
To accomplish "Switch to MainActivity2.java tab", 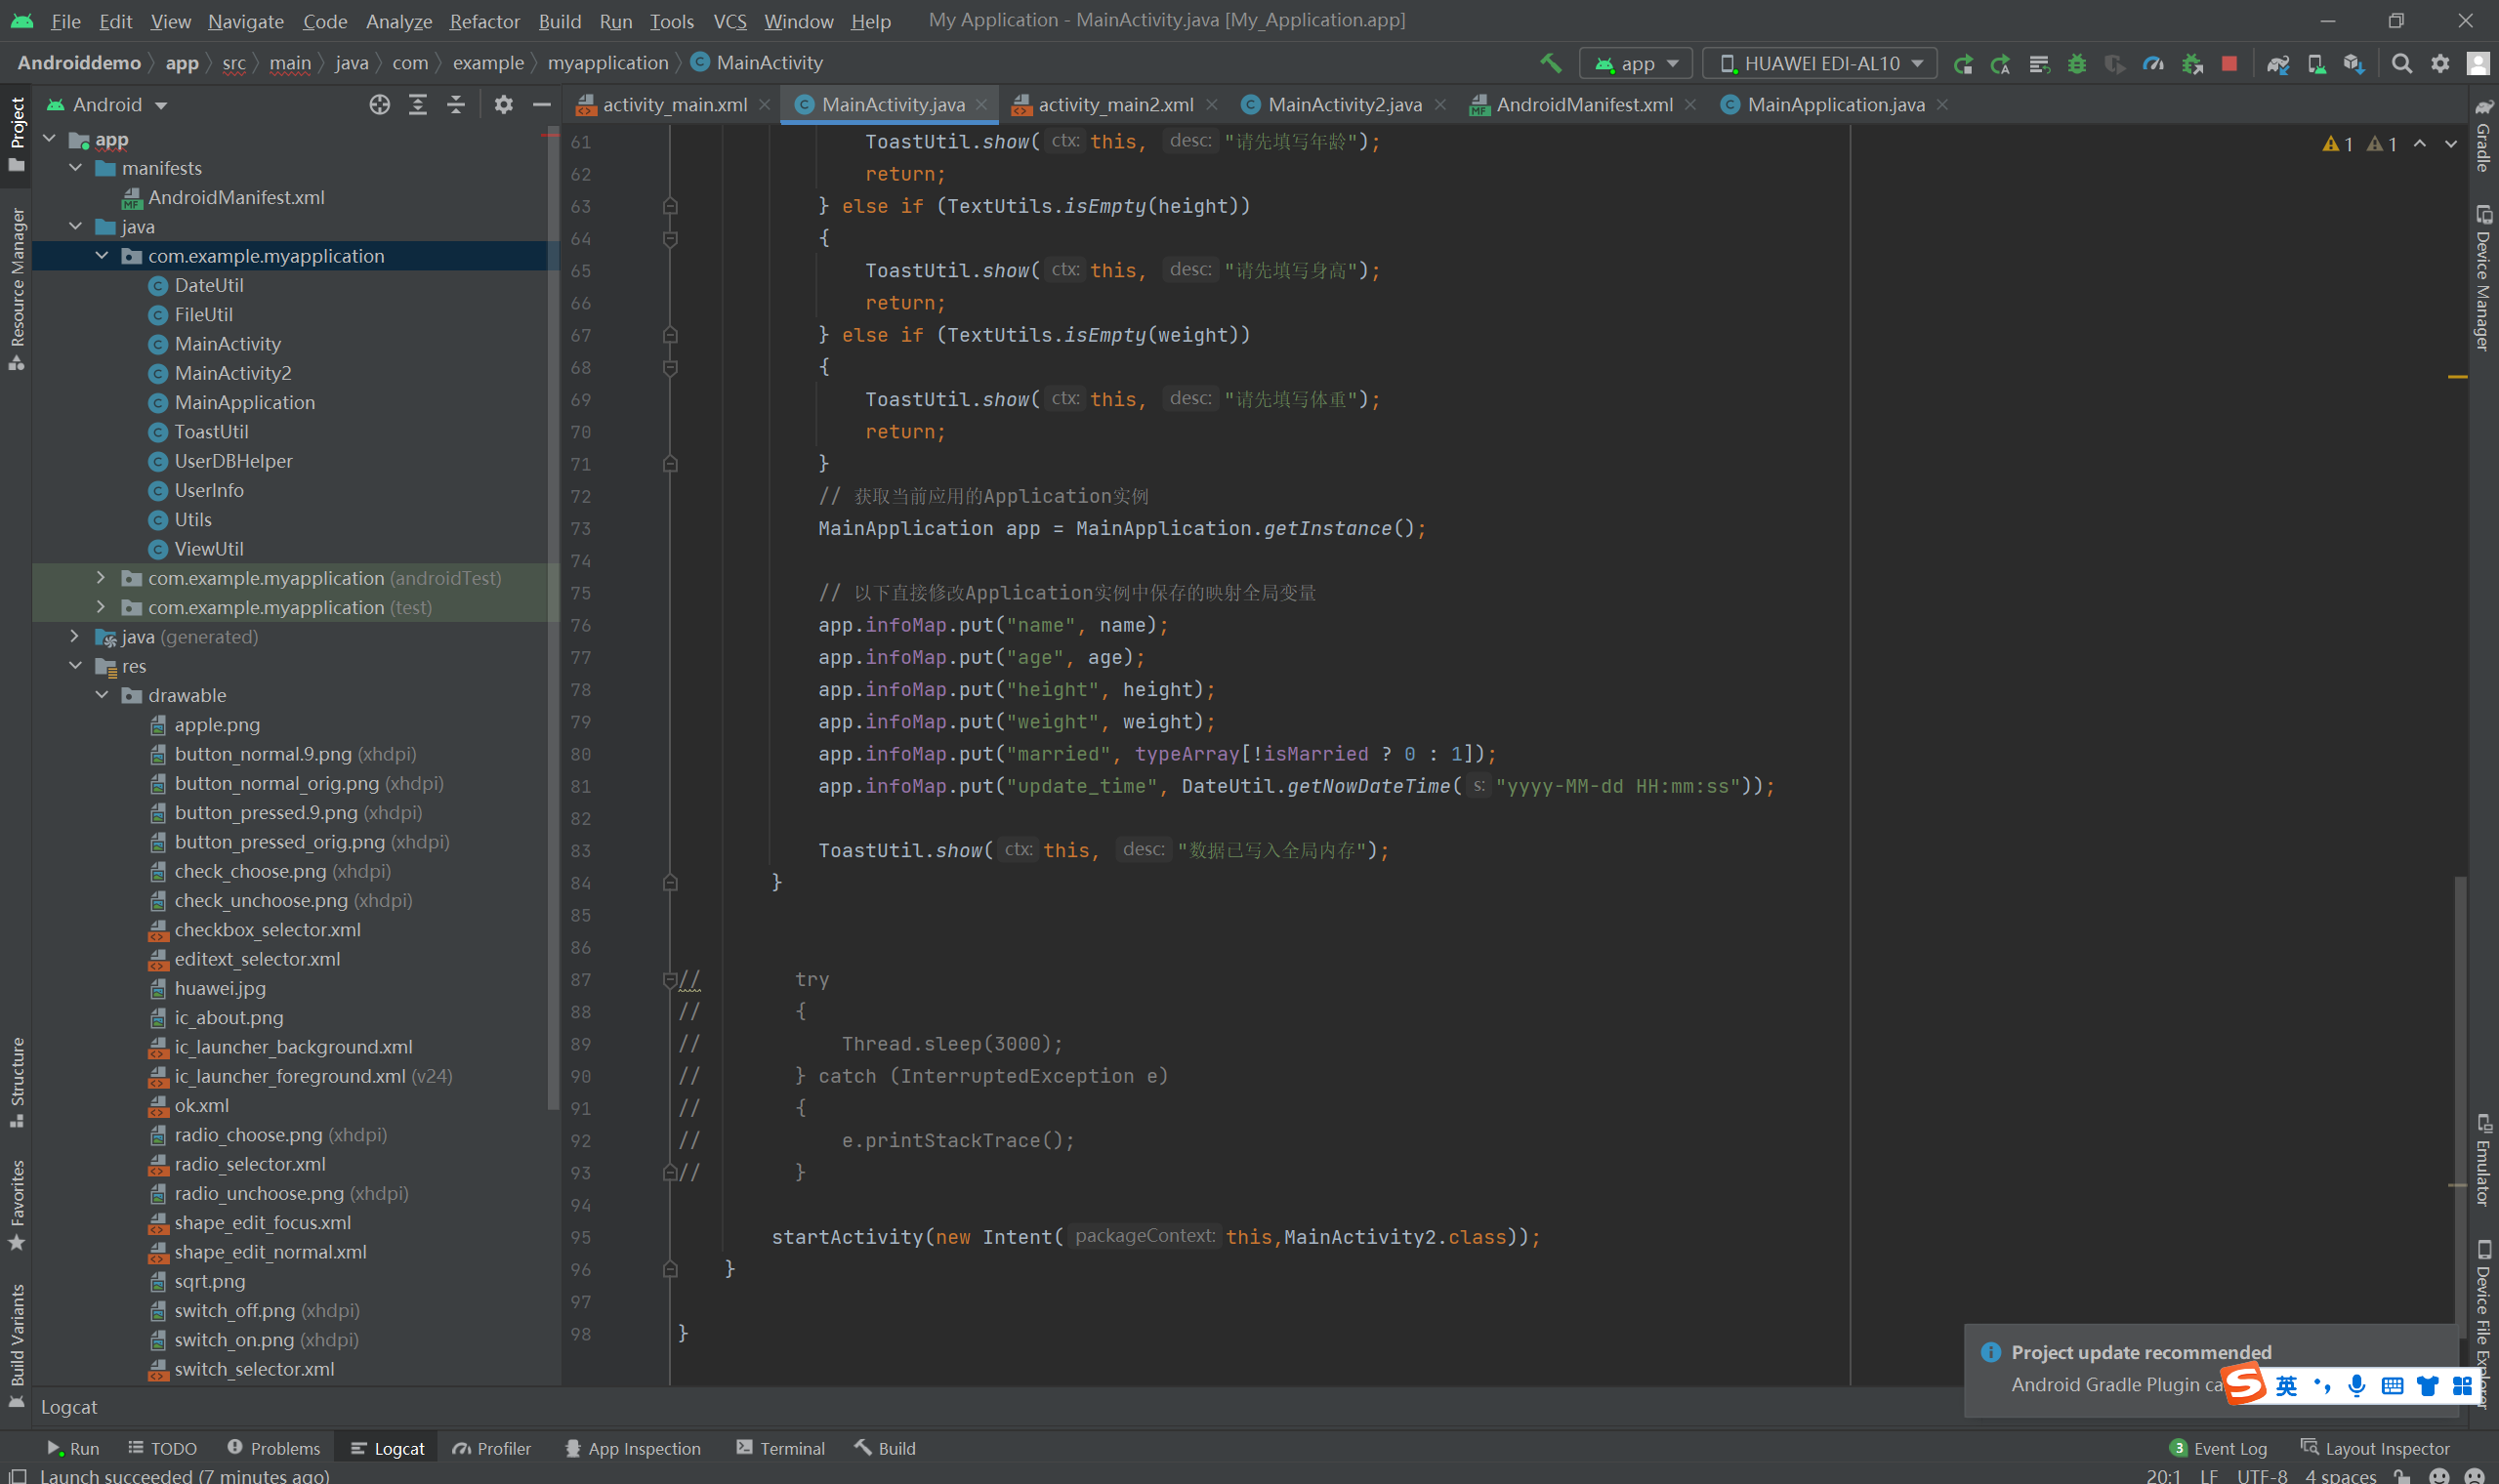I will pyautogui.click(x=1343, y=104).
